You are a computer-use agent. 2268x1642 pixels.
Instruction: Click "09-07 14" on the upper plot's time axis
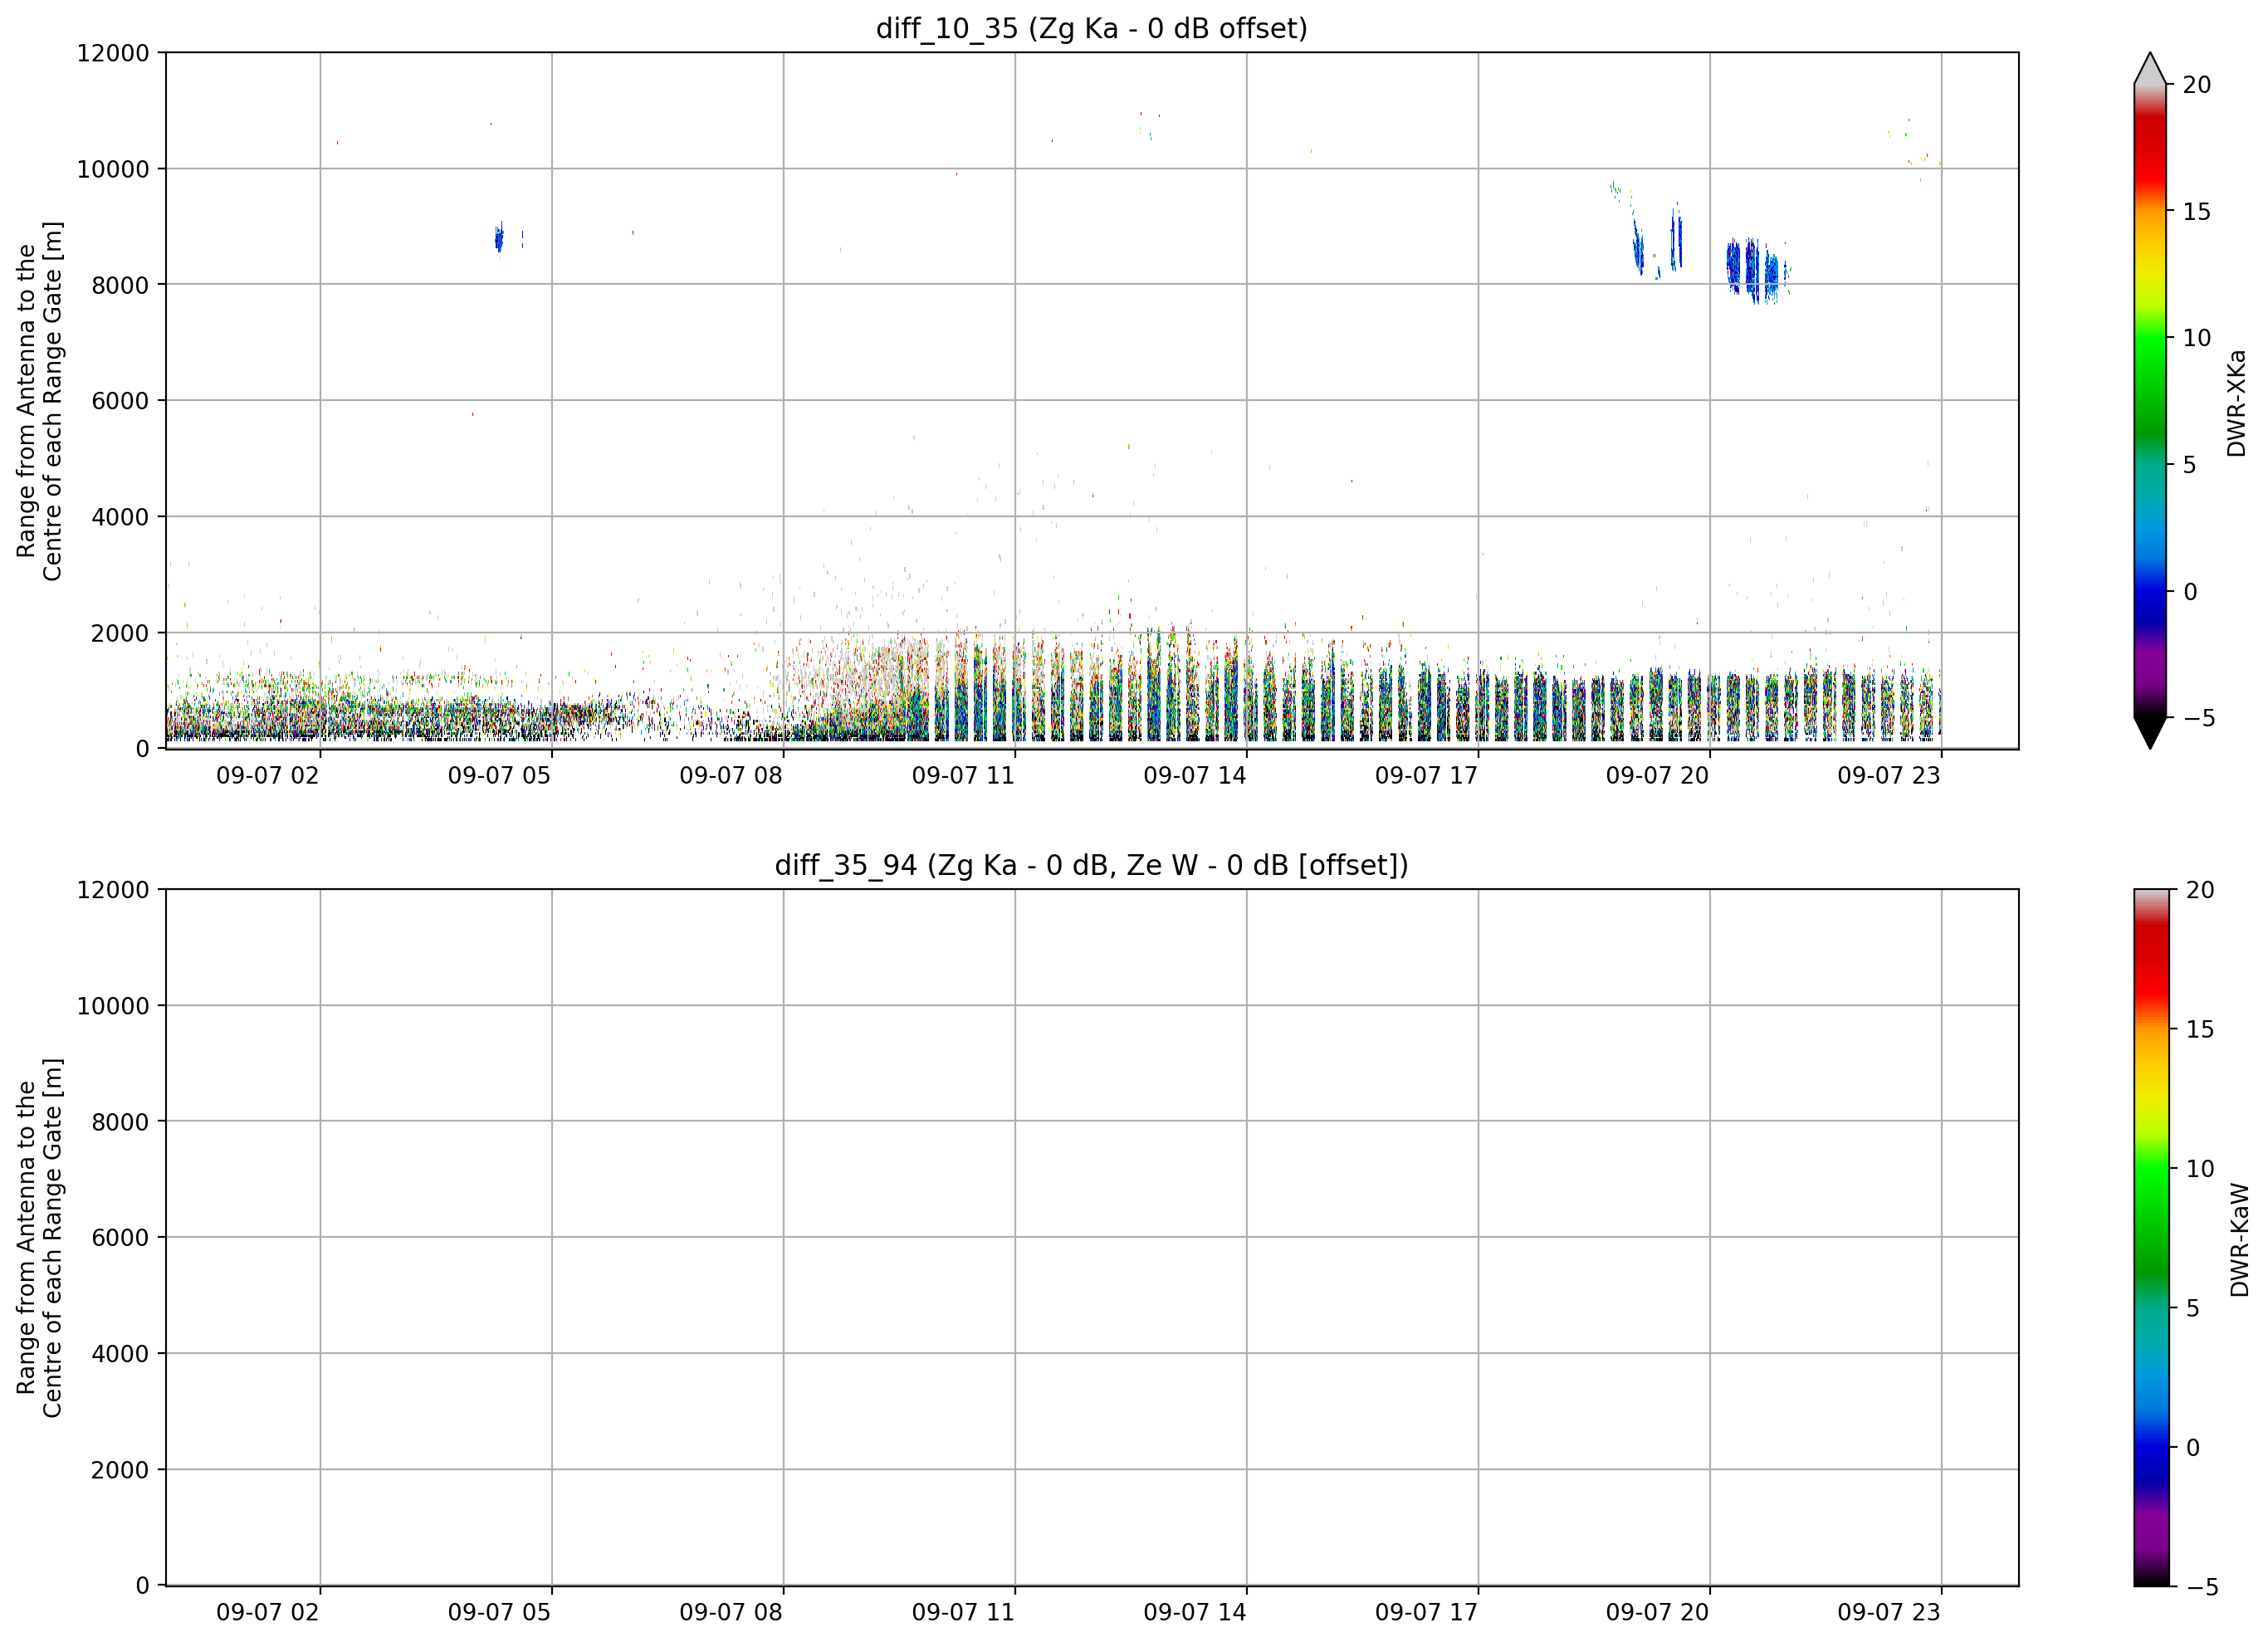tap(1195, 776)
